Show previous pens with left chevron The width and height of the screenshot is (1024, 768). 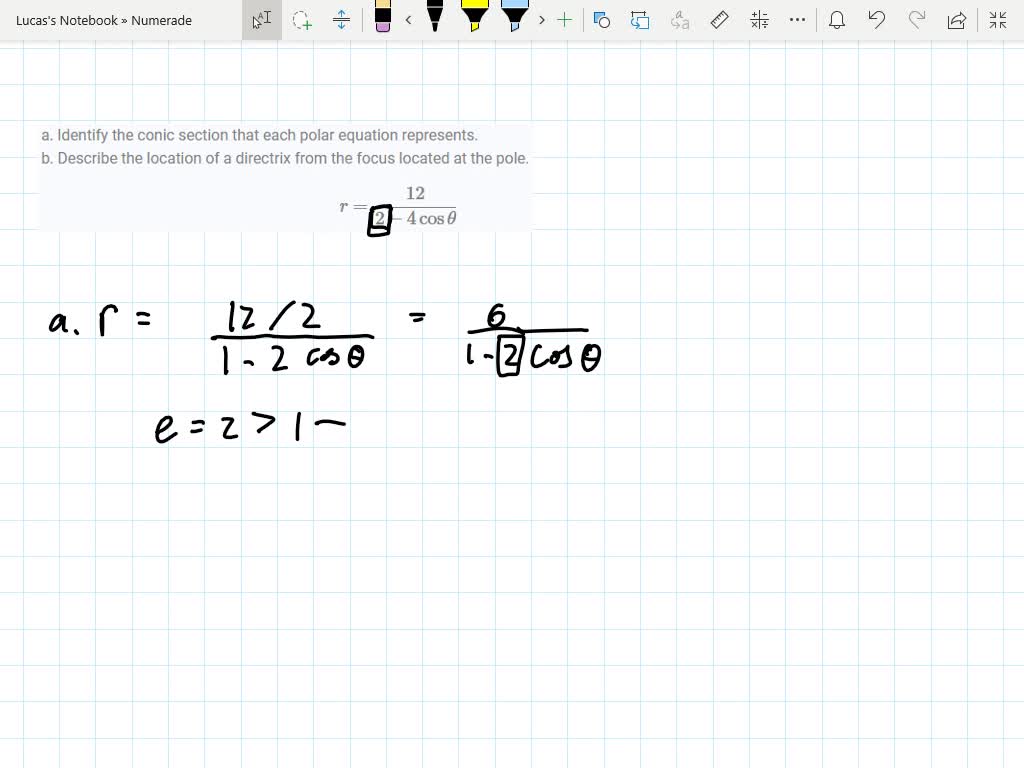tap(409, 20)
